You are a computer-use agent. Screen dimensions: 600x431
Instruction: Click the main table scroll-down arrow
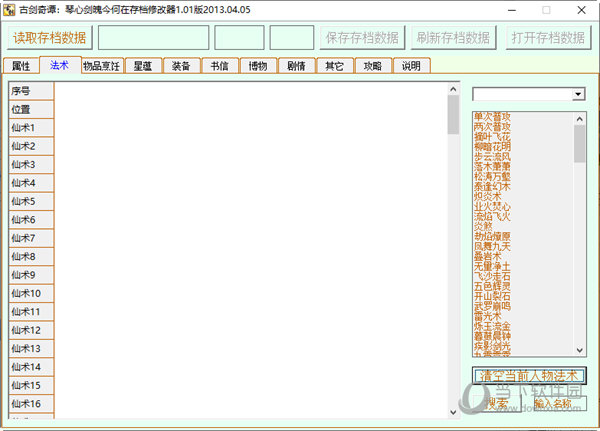pos(453,412)
